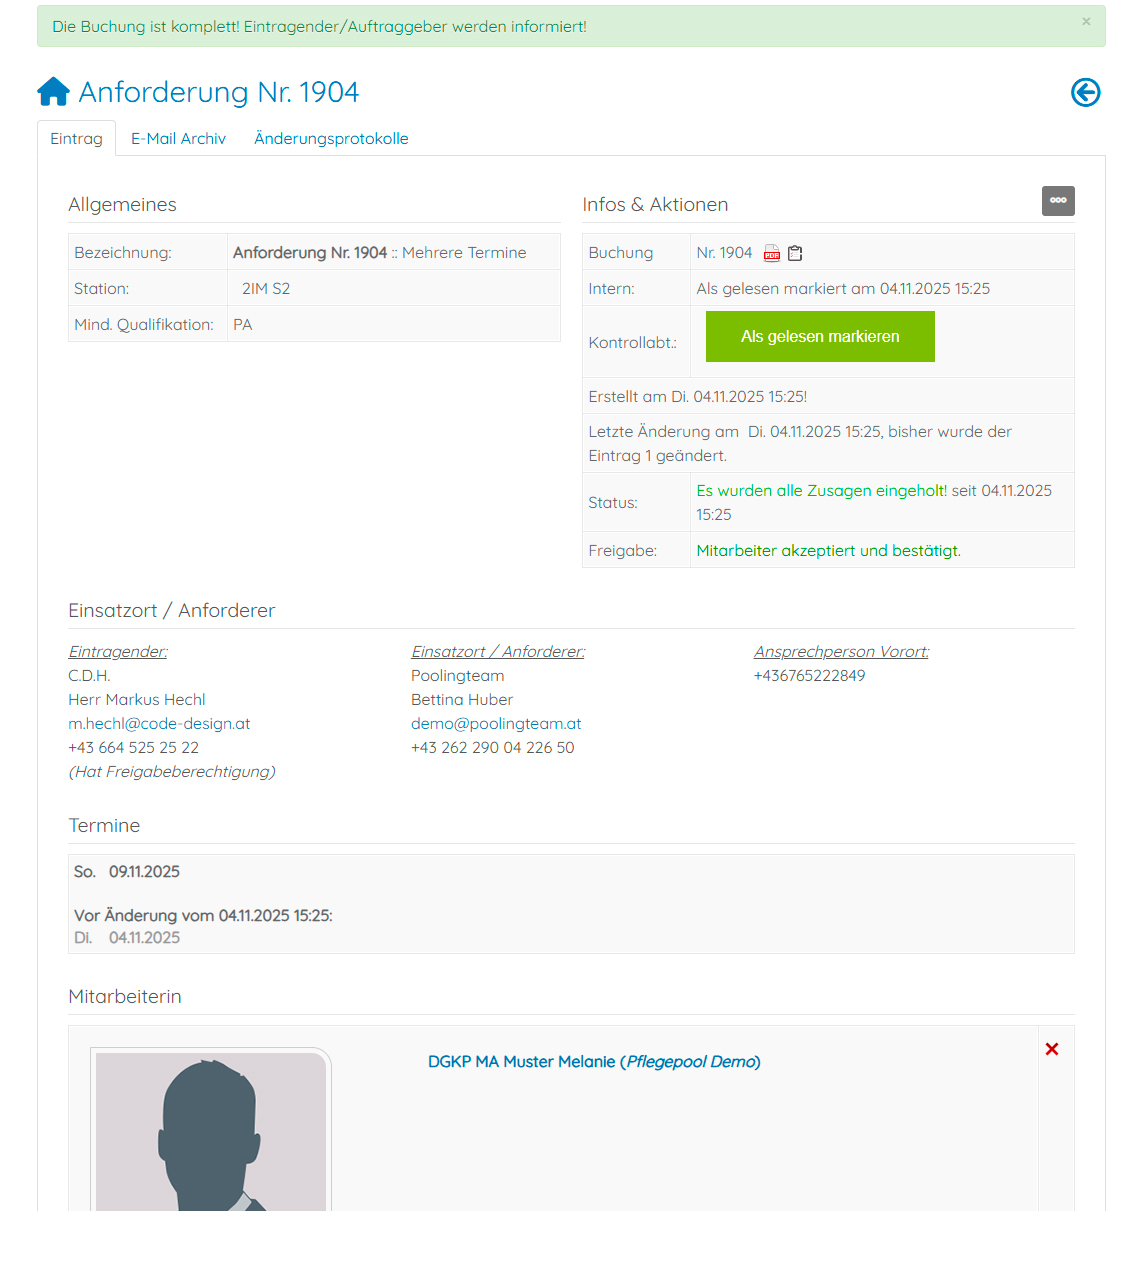Click the Mitarbeiter akzeptiert und bestätigt text
This screenshot has height=1261, width=1143.
828,551
